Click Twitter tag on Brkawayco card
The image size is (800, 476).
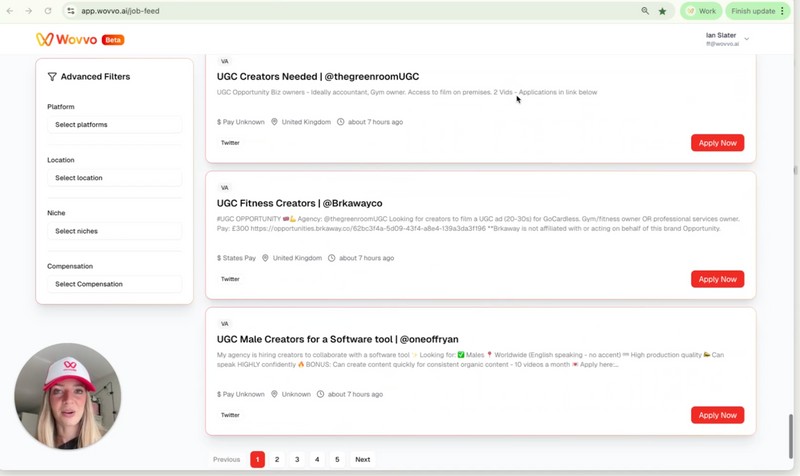pyautogui.click(x=230, y=279)
